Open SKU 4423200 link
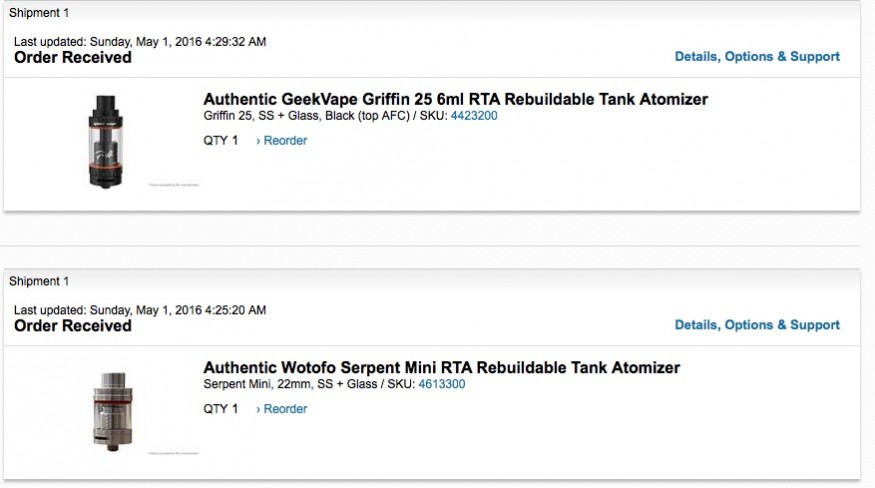Screen dimensions: 875x488 474,116
